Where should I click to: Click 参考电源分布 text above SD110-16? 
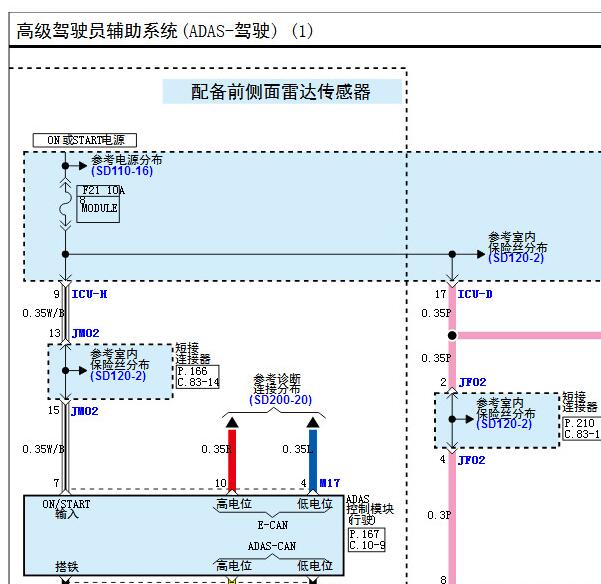[126, 159]
